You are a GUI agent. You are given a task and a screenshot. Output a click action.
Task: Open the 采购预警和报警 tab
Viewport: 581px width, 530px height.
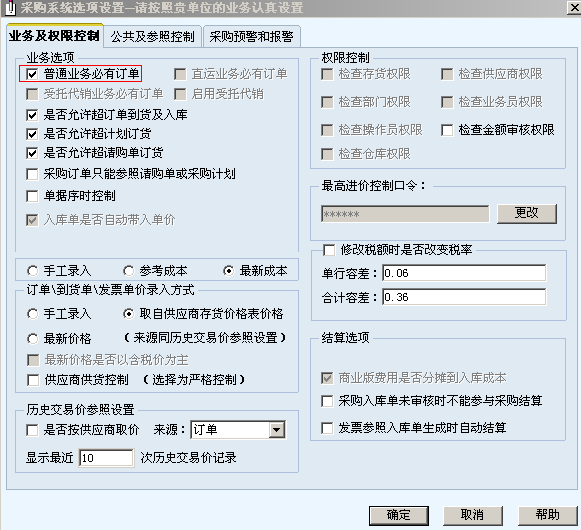[251, 36]
